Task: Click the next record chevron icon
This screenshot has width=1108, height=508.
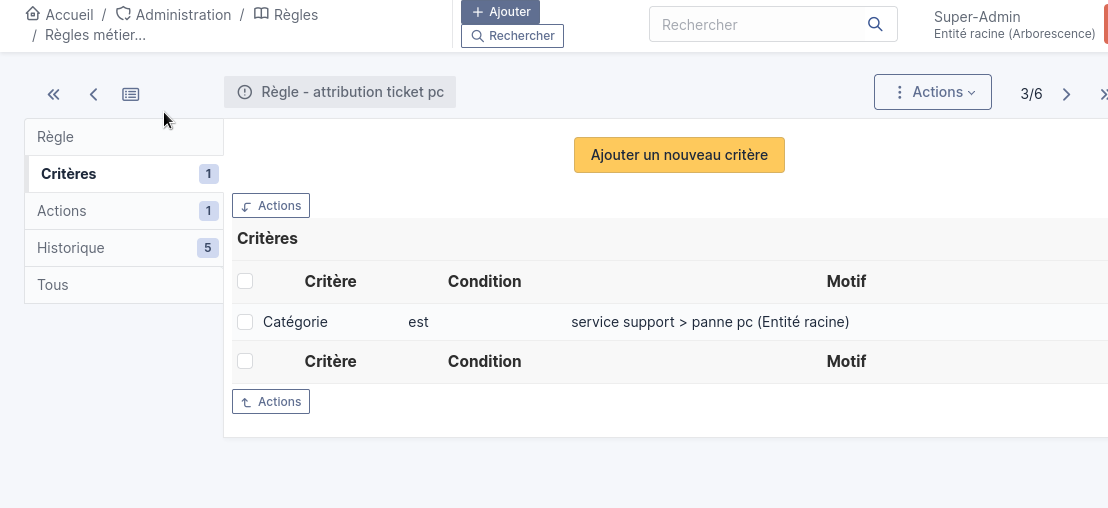Action: point(1066,94)
